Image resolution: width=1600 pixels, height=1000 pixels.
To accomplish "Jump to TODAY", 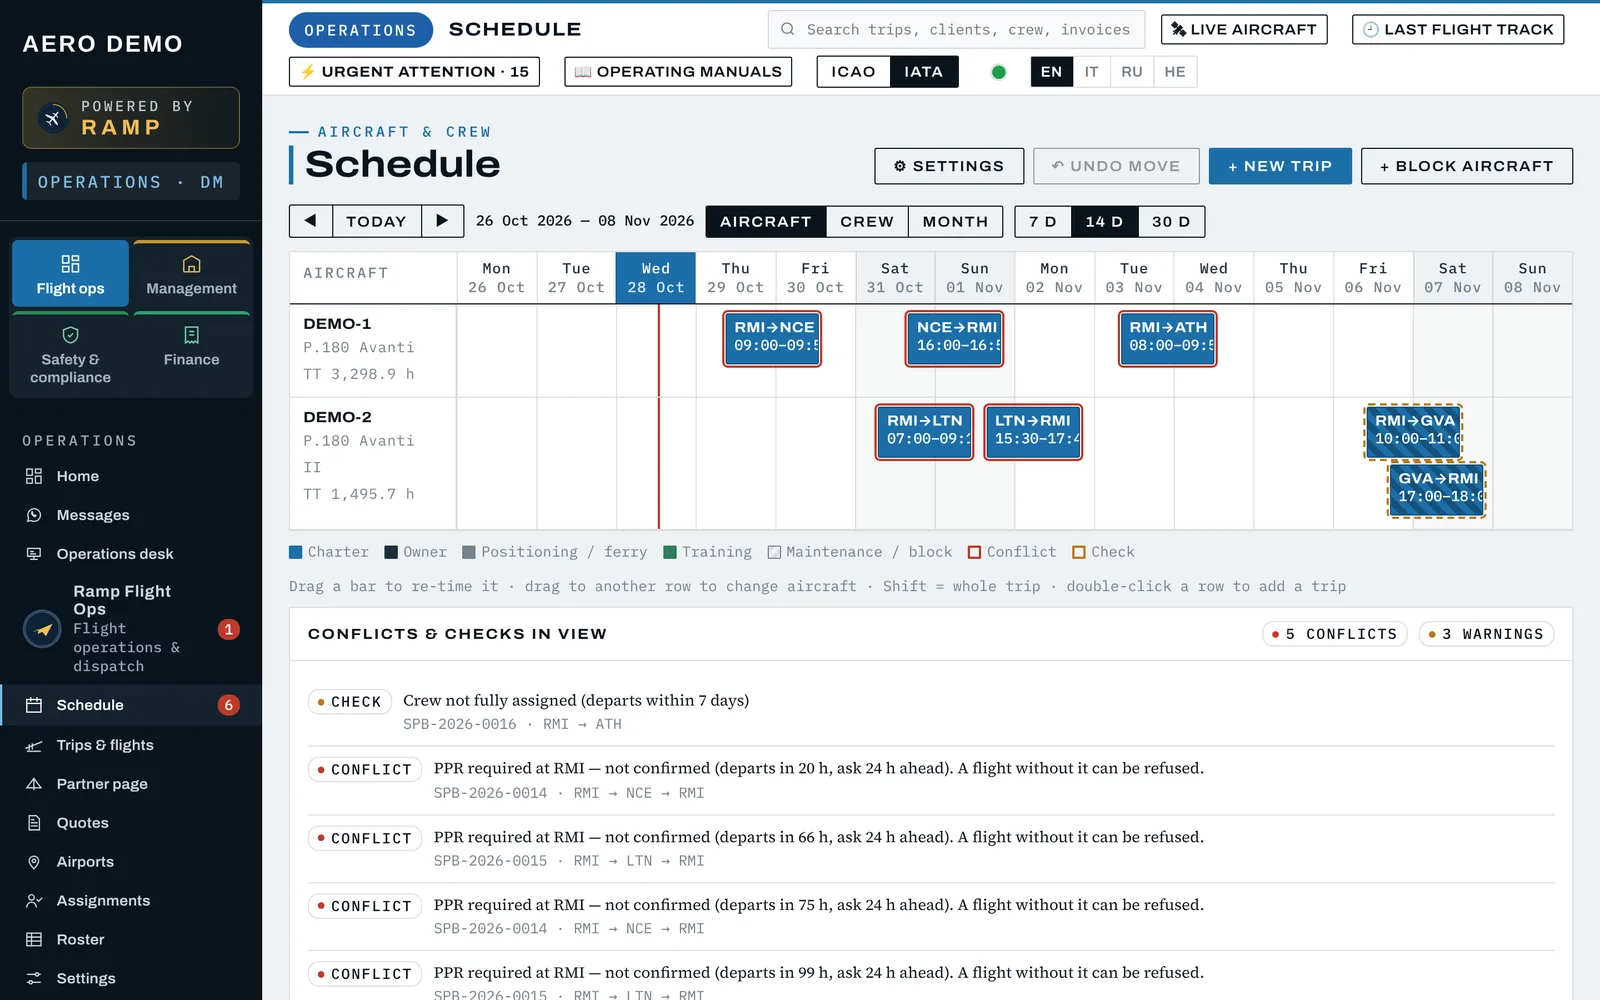I will pyautogui.click(x=376, y=221).
